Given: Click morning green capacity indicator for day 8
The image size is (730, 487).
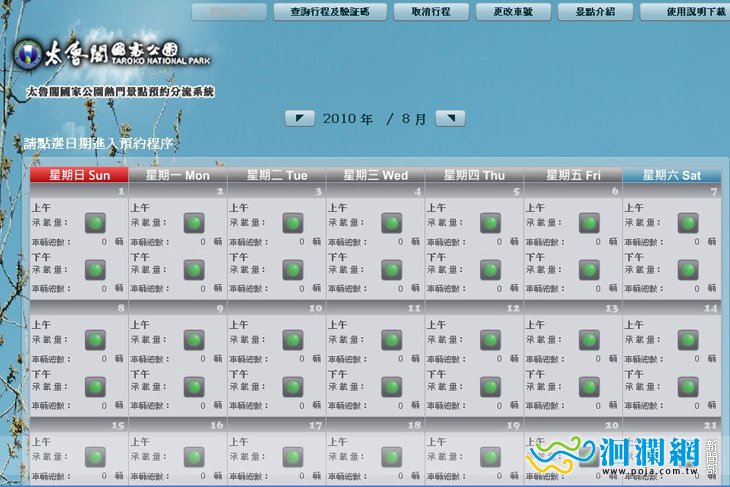Looking at the screenshot, I should (x=95, y=340).
